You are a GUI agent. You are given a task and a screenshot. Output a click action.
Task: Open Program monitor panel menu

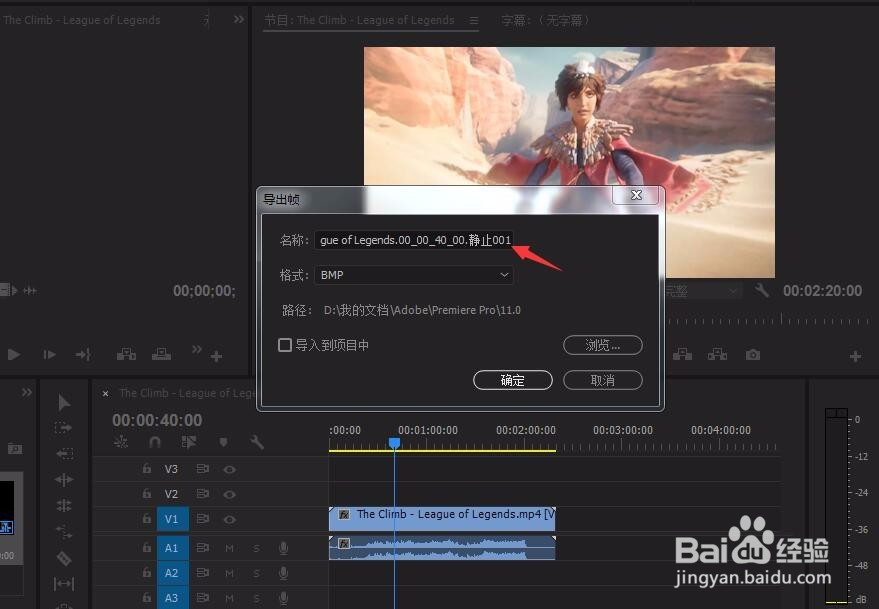474,20
